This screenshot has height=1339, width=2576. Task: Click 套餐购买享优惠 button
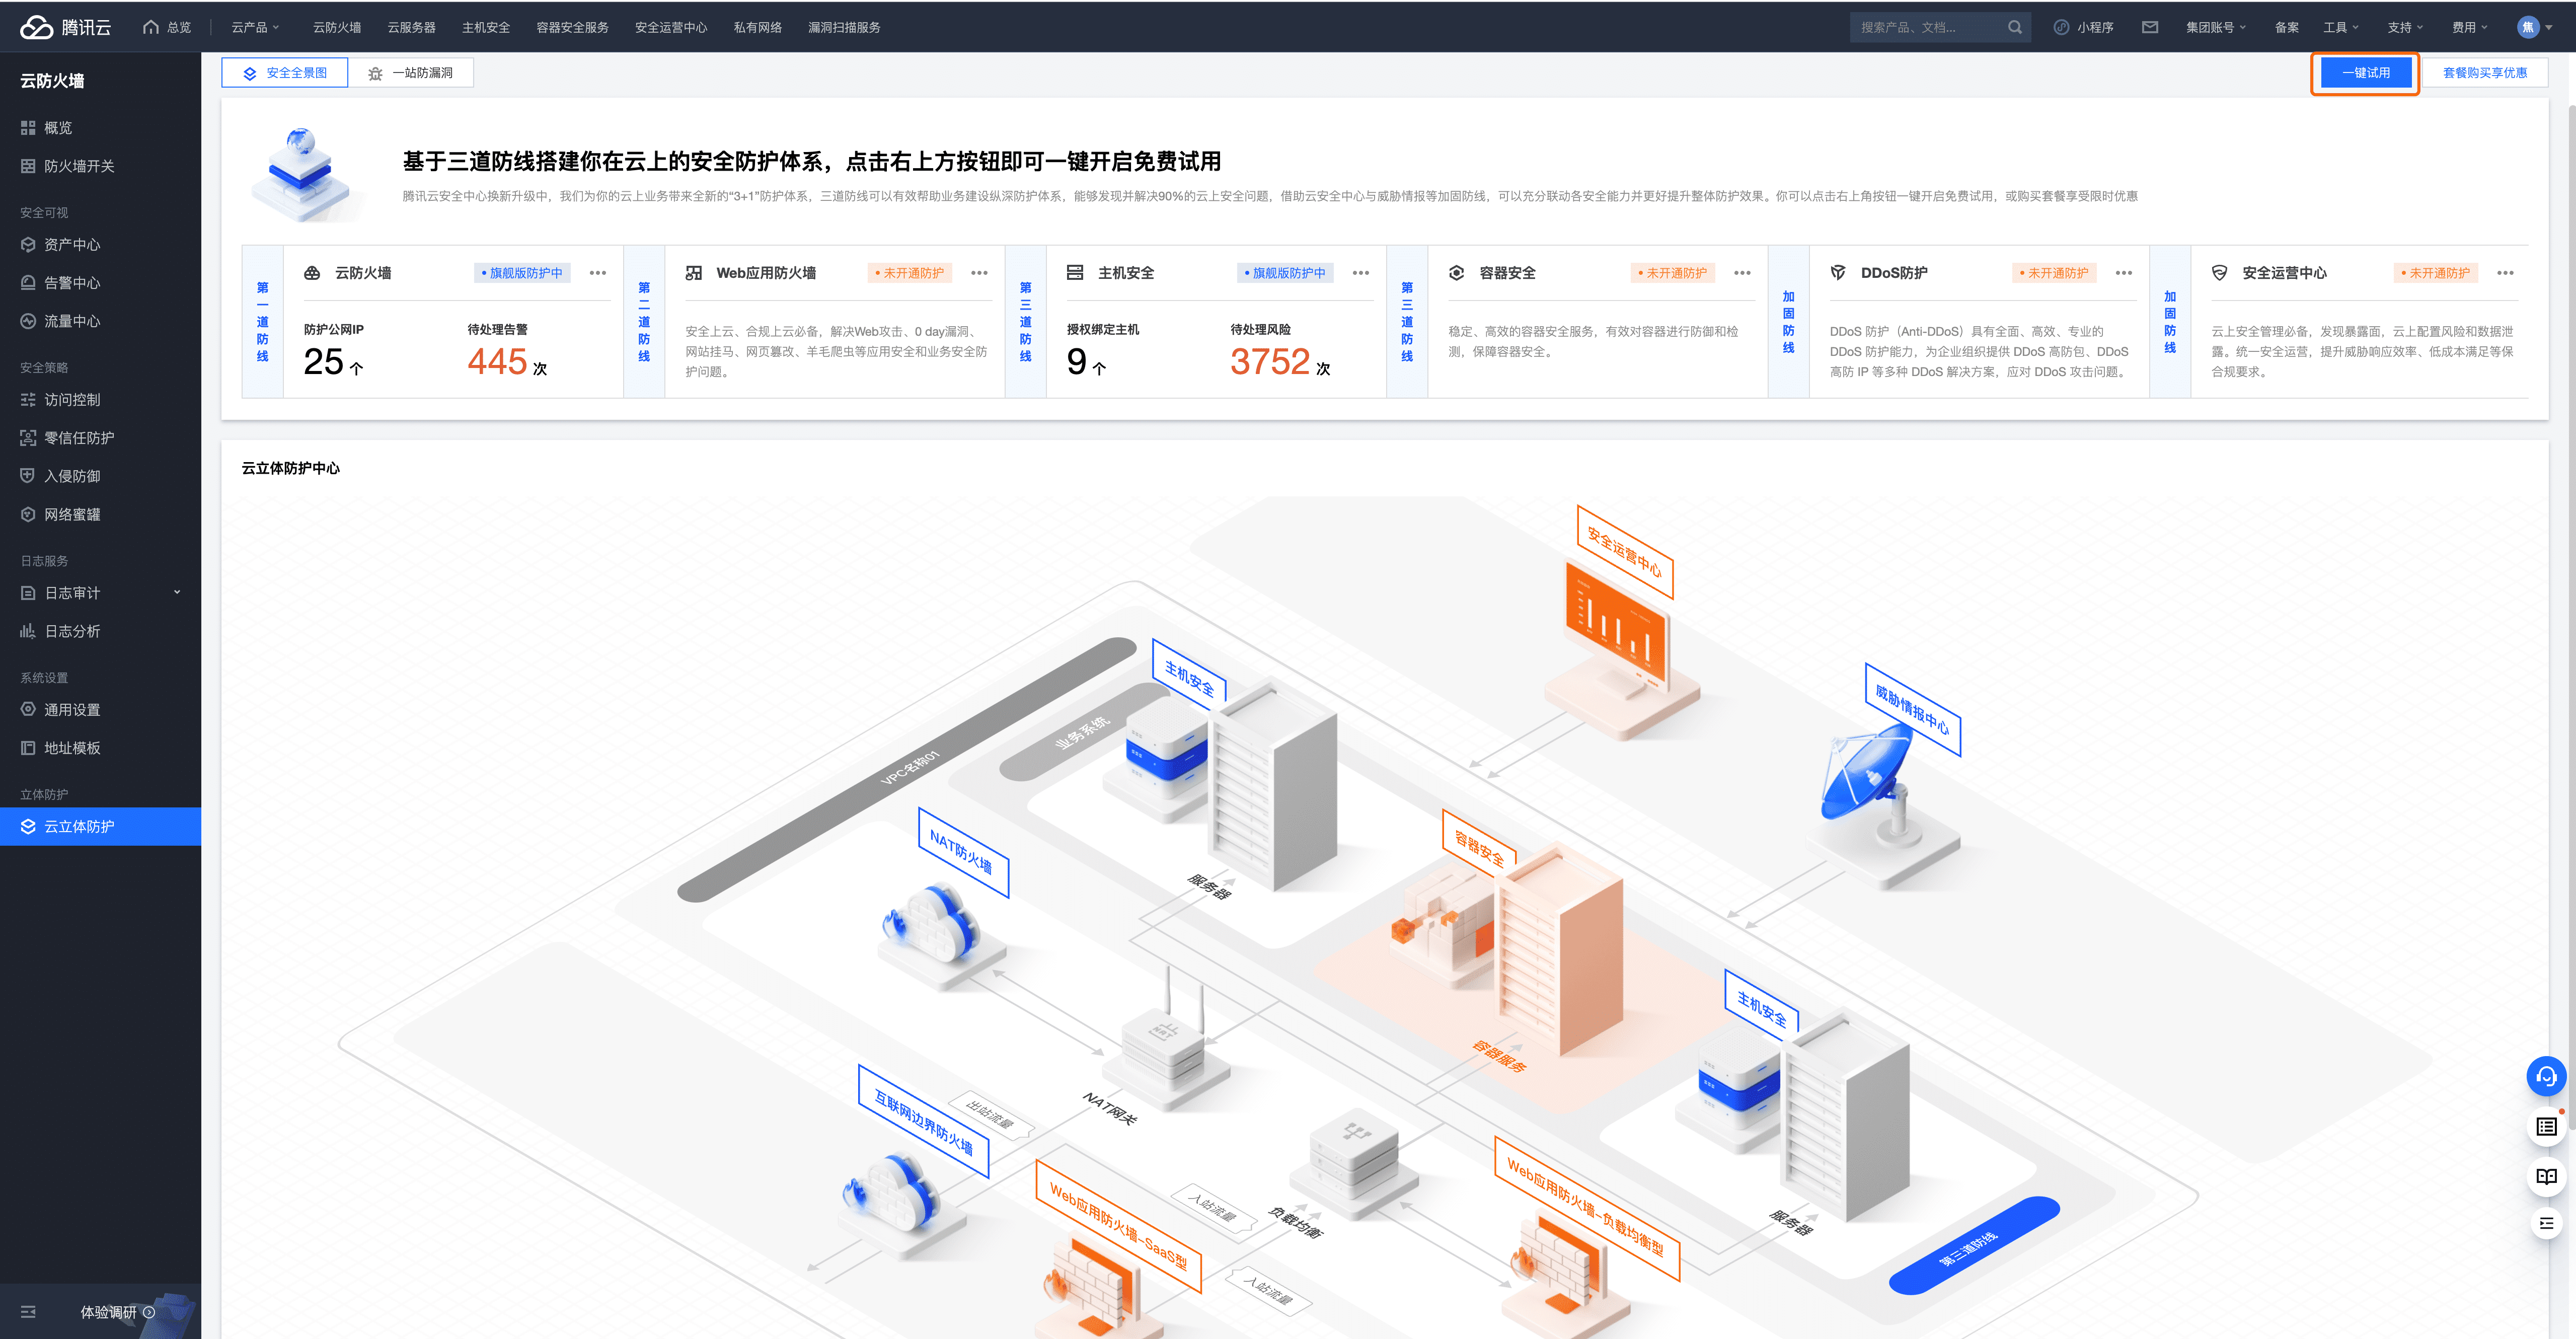pyautogui.click(x=2484, y=73)
